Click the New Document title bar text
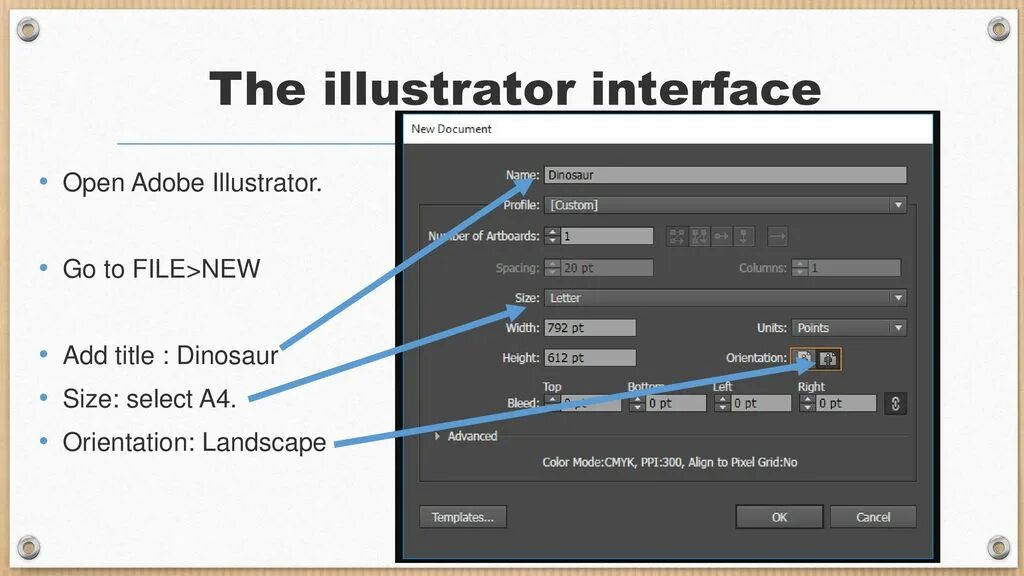1024x576 pixels. 451,129
